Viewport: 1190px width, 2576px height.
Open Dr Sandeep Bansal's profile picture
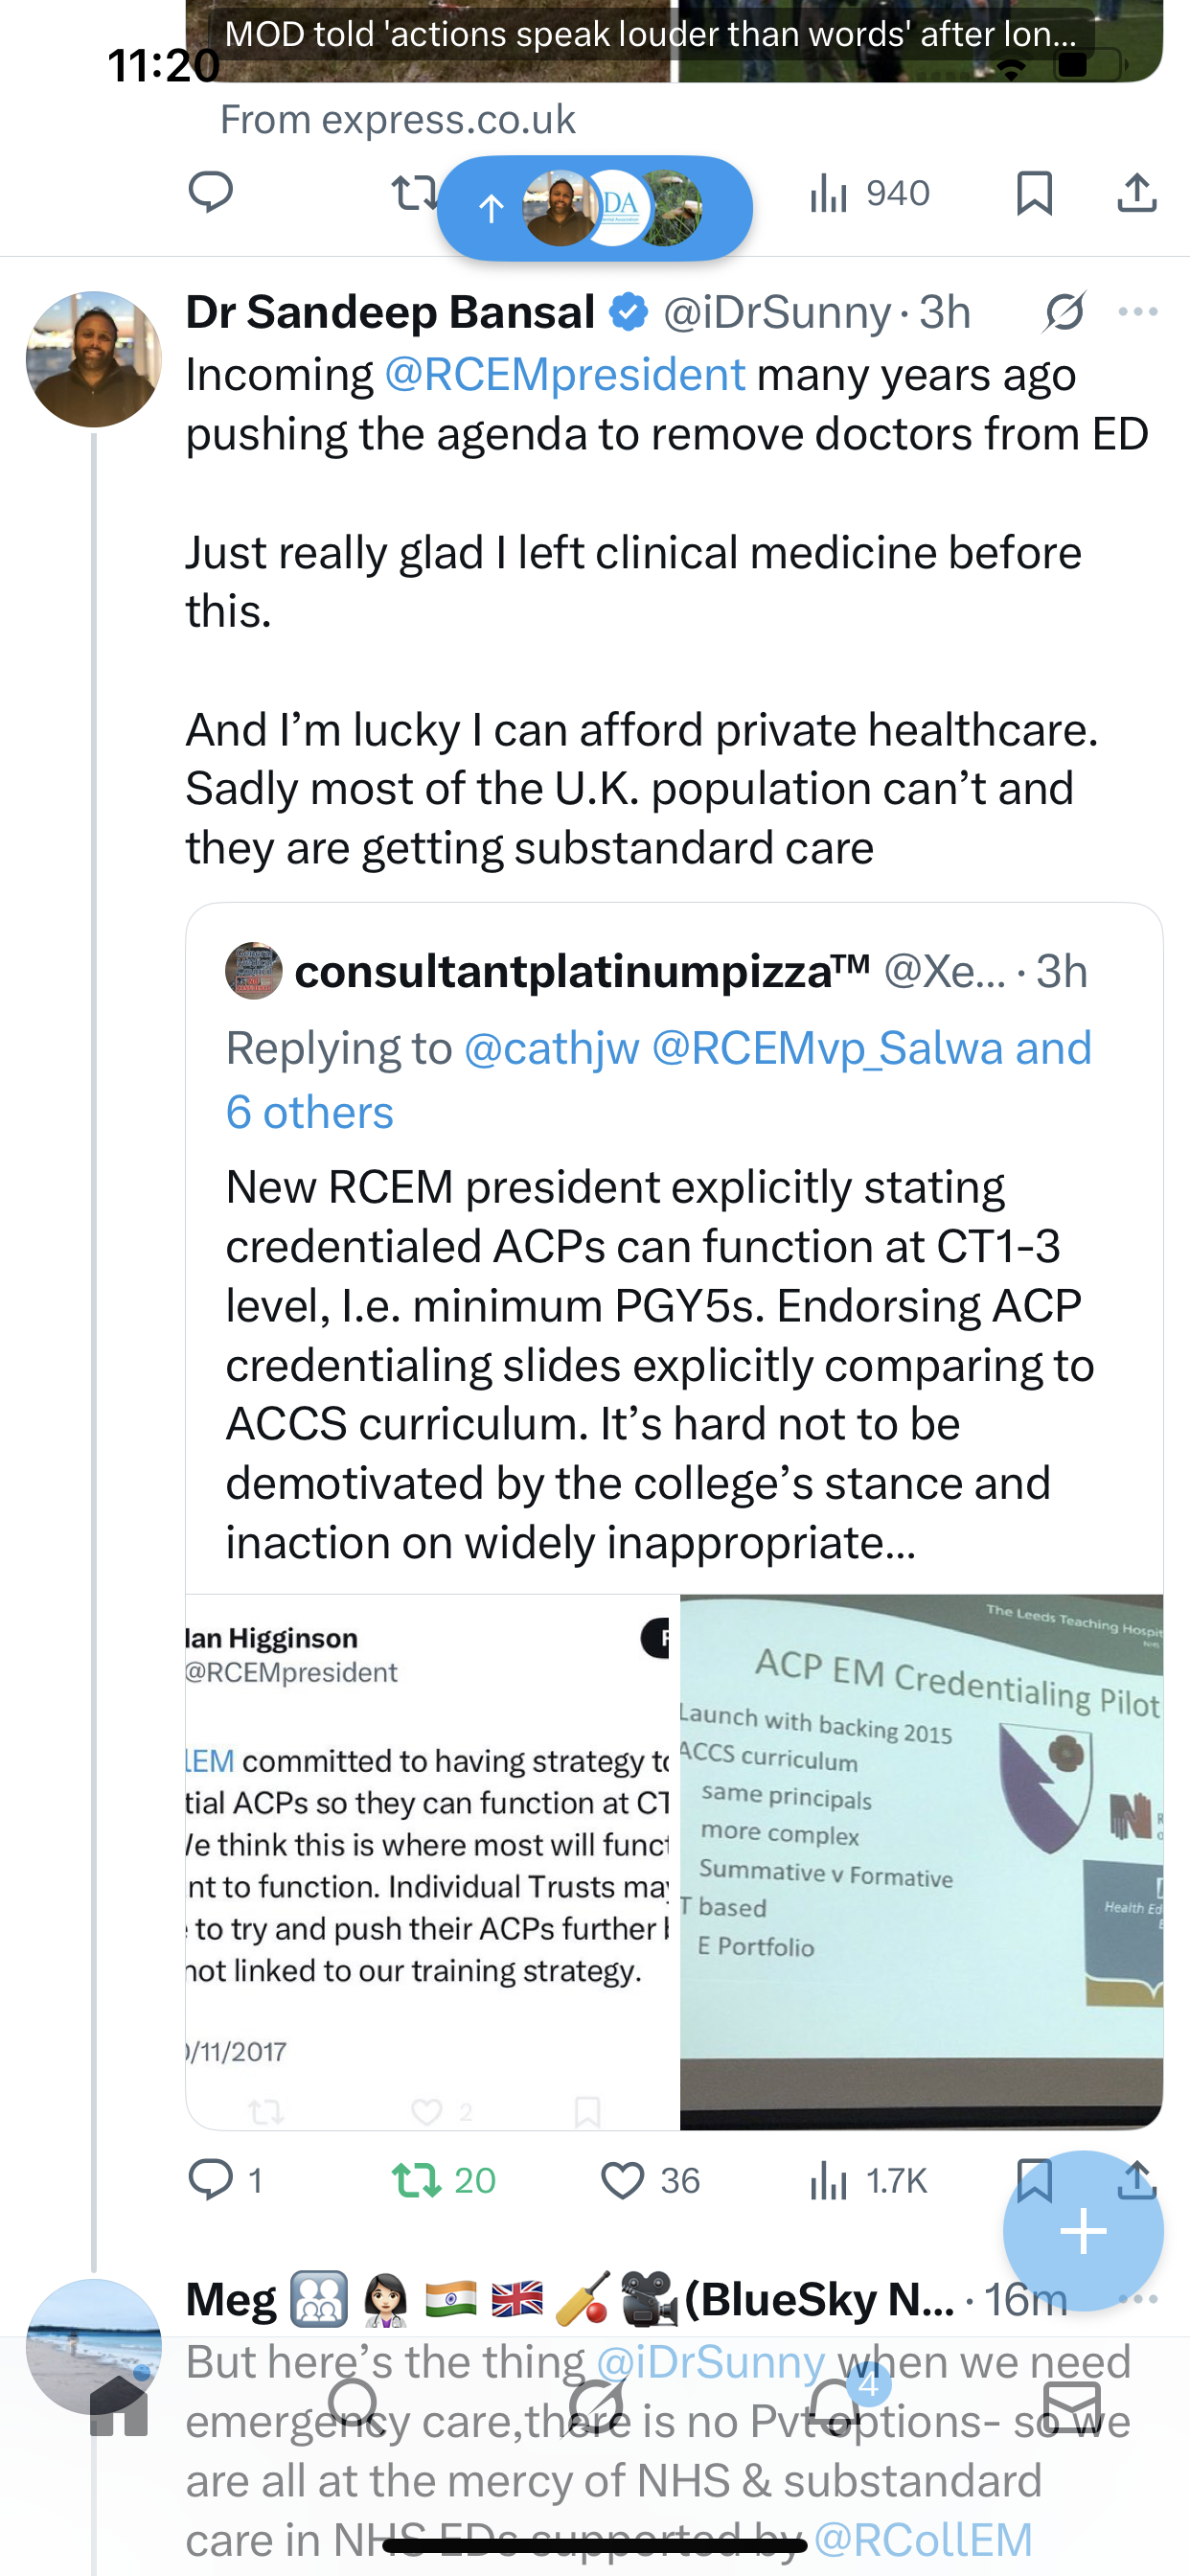[x=94, y=359]
